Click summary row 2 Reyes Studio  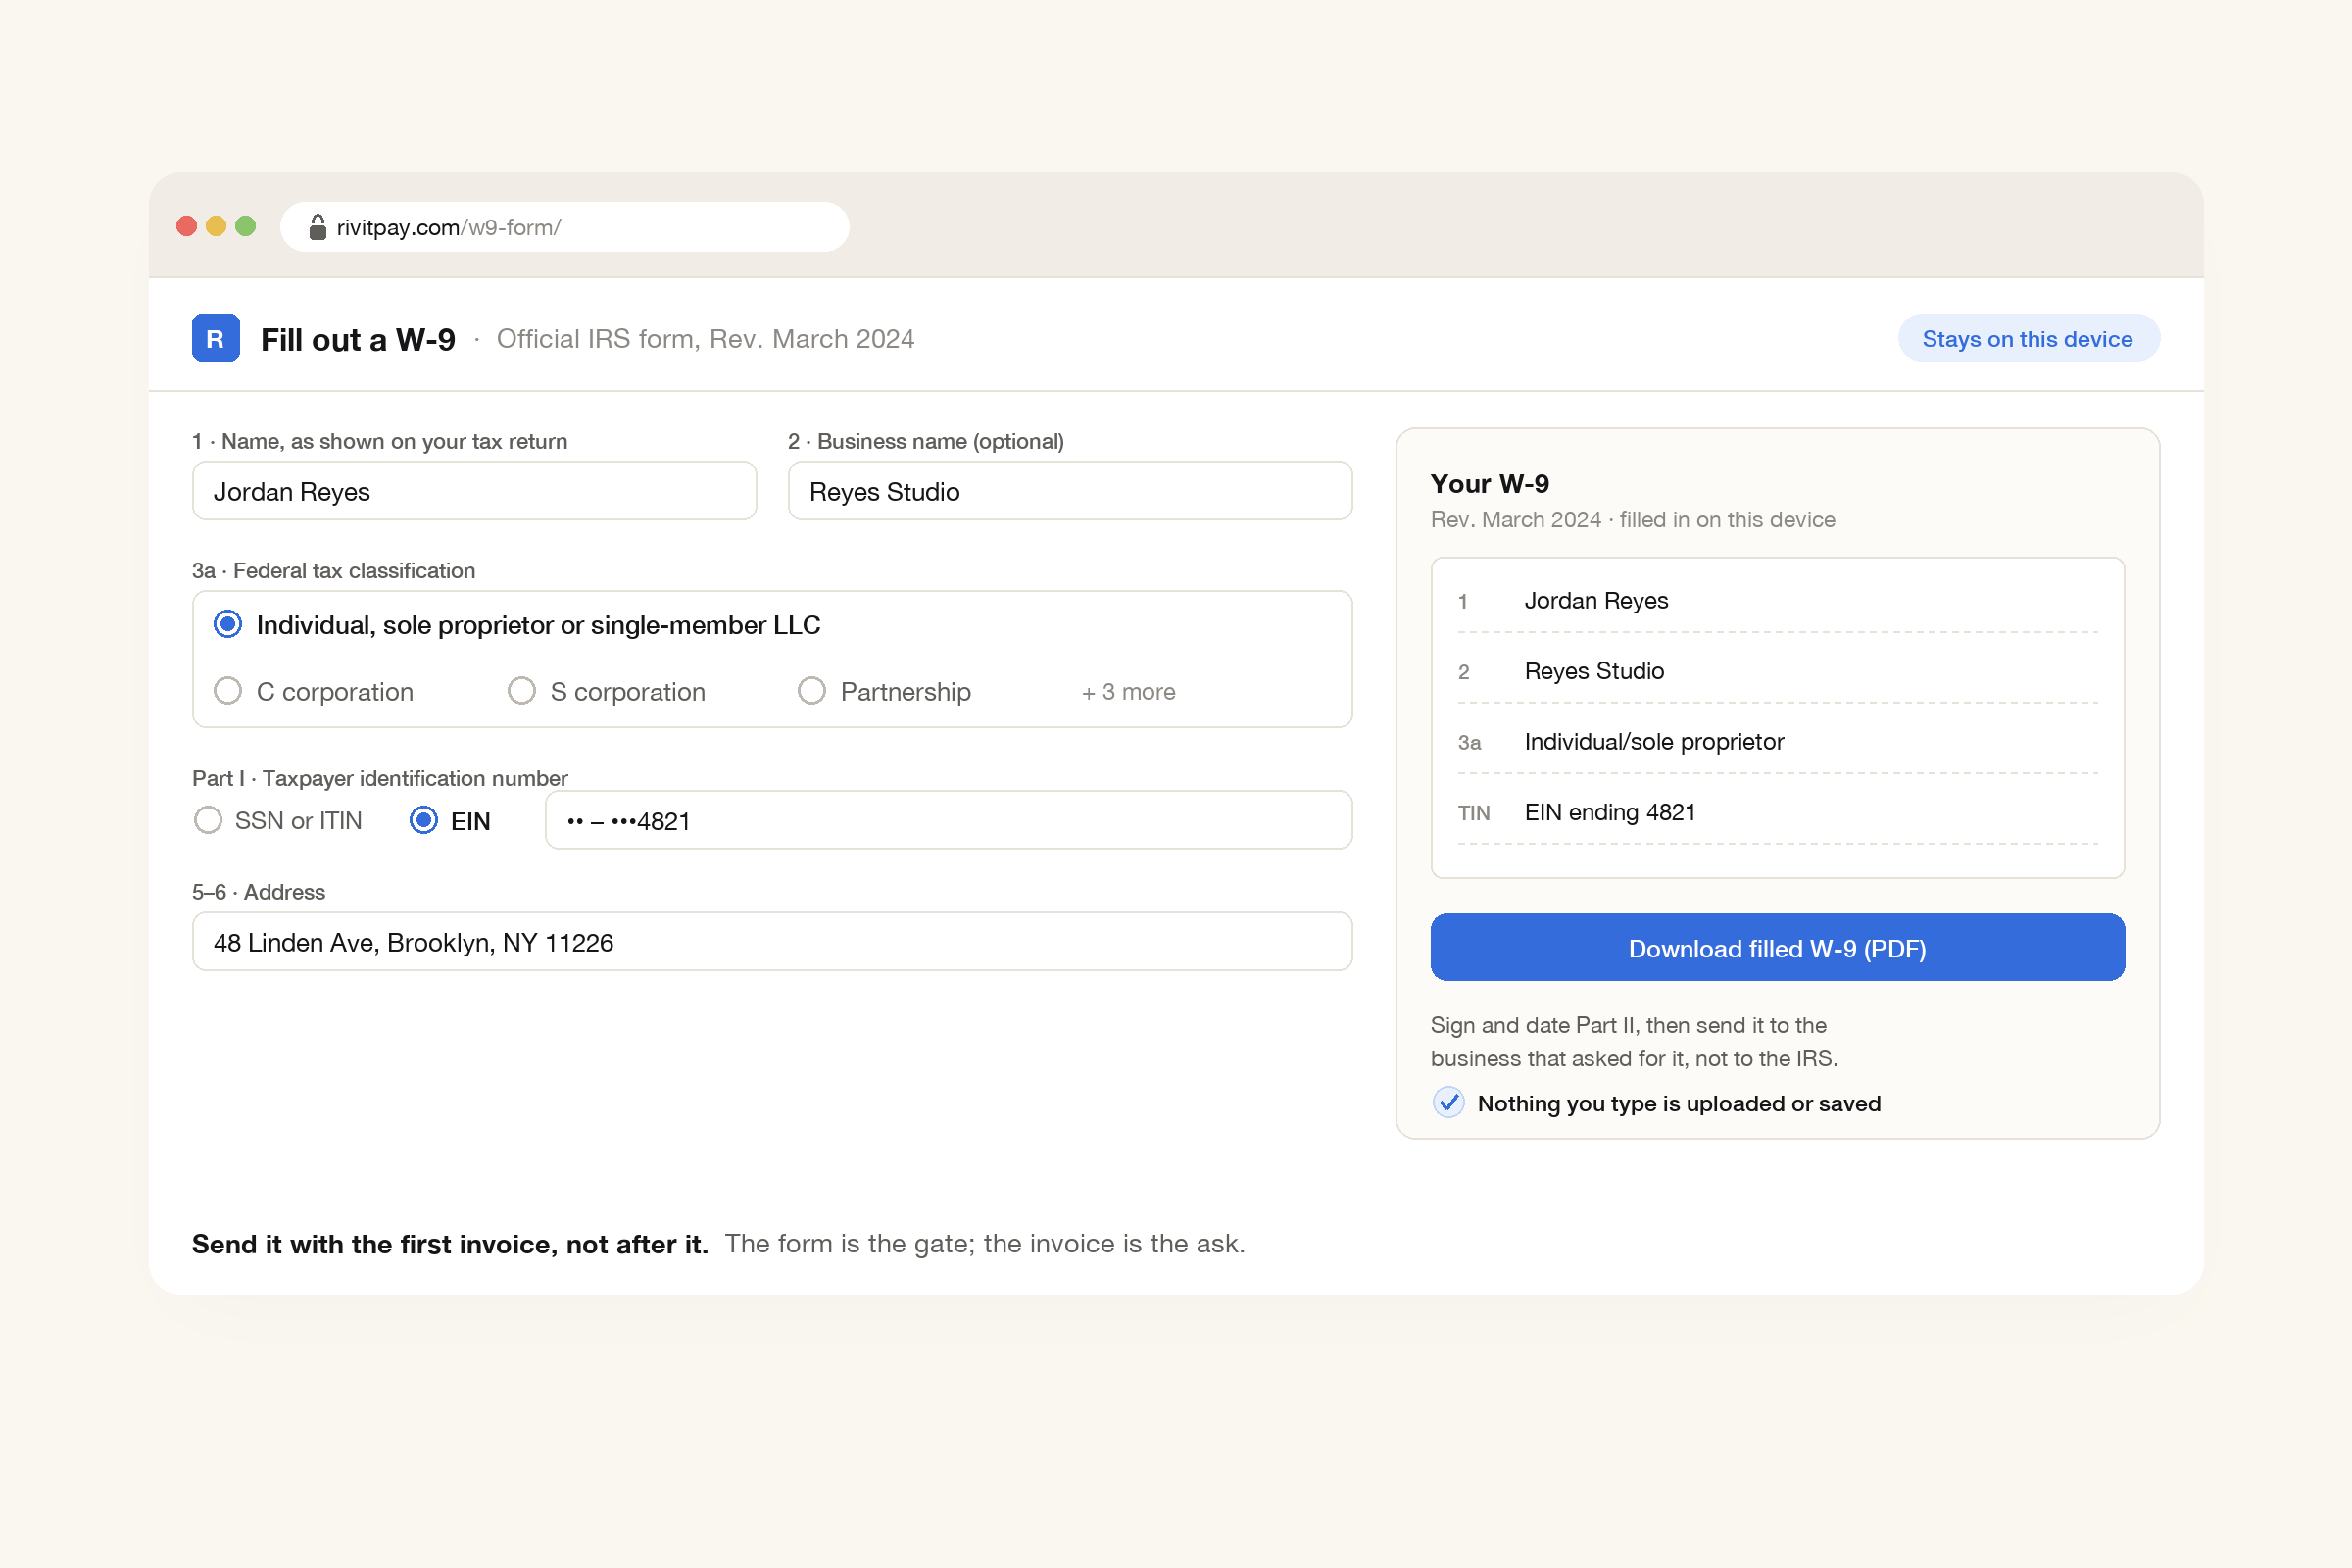tap(1777, 671)
